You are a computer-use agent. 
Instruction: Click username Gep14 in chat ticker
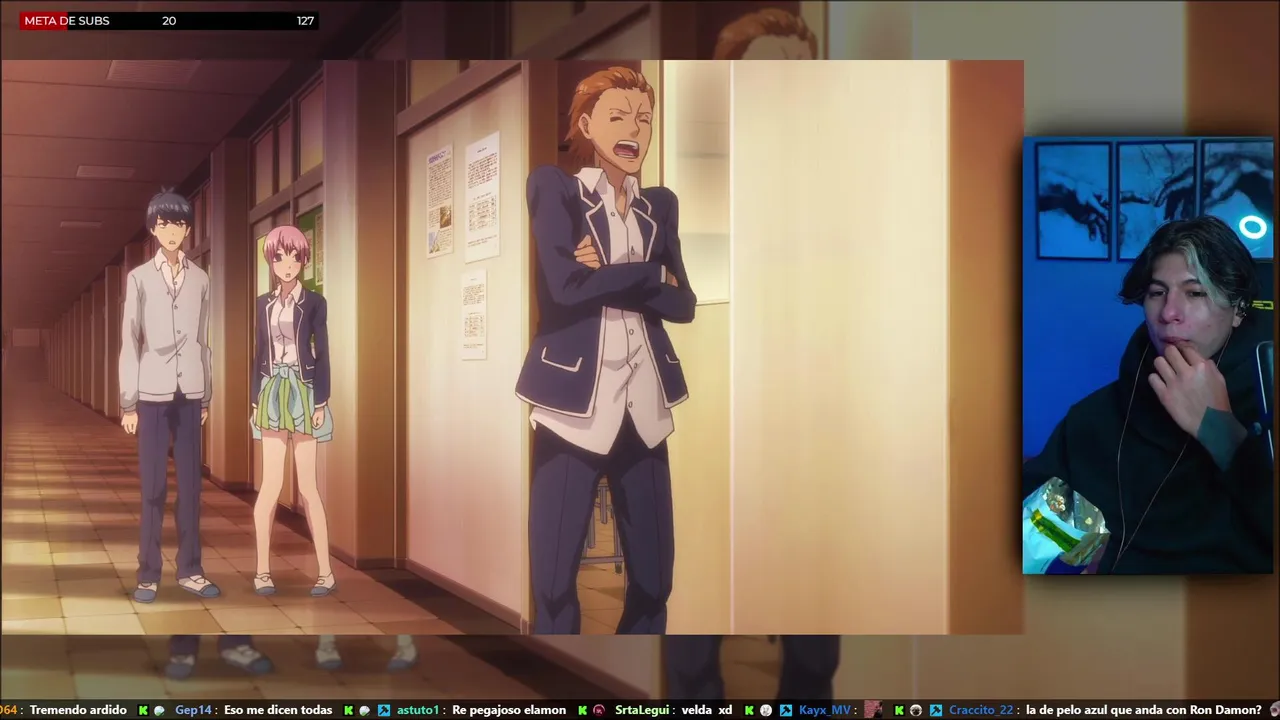(193, 710)
